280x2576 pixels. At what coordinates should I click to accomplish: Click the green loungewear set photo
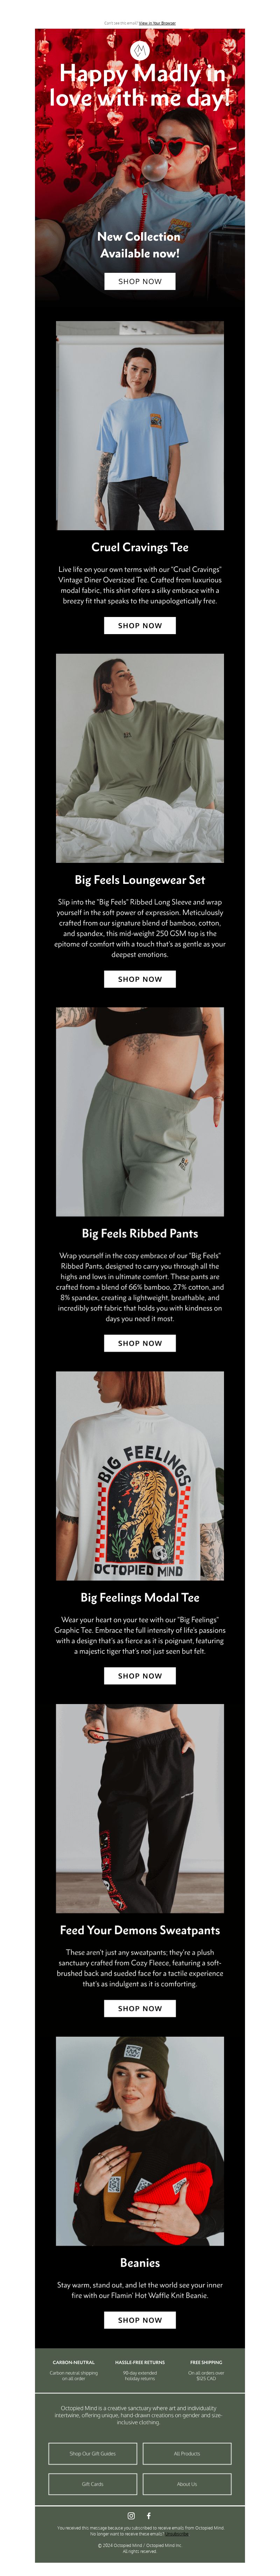pos(140,758)
